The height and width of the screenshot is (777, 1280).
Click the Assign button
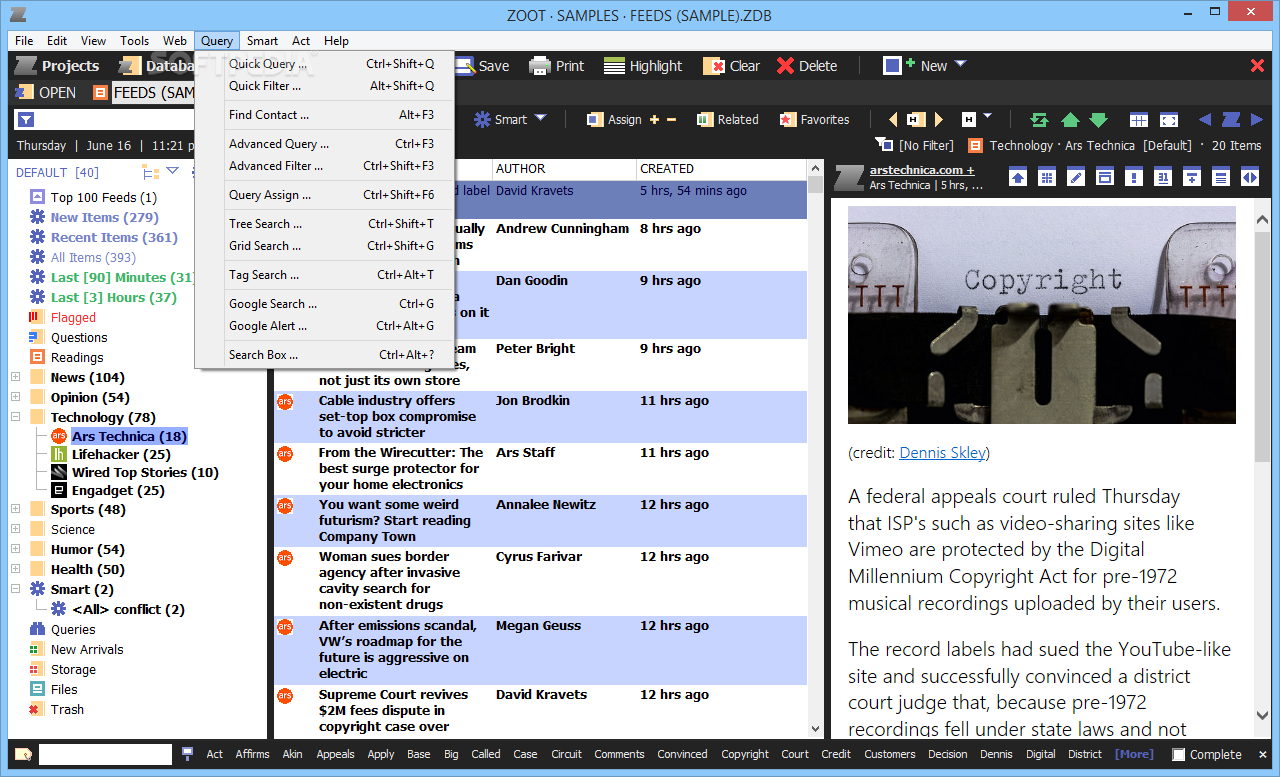615,119
